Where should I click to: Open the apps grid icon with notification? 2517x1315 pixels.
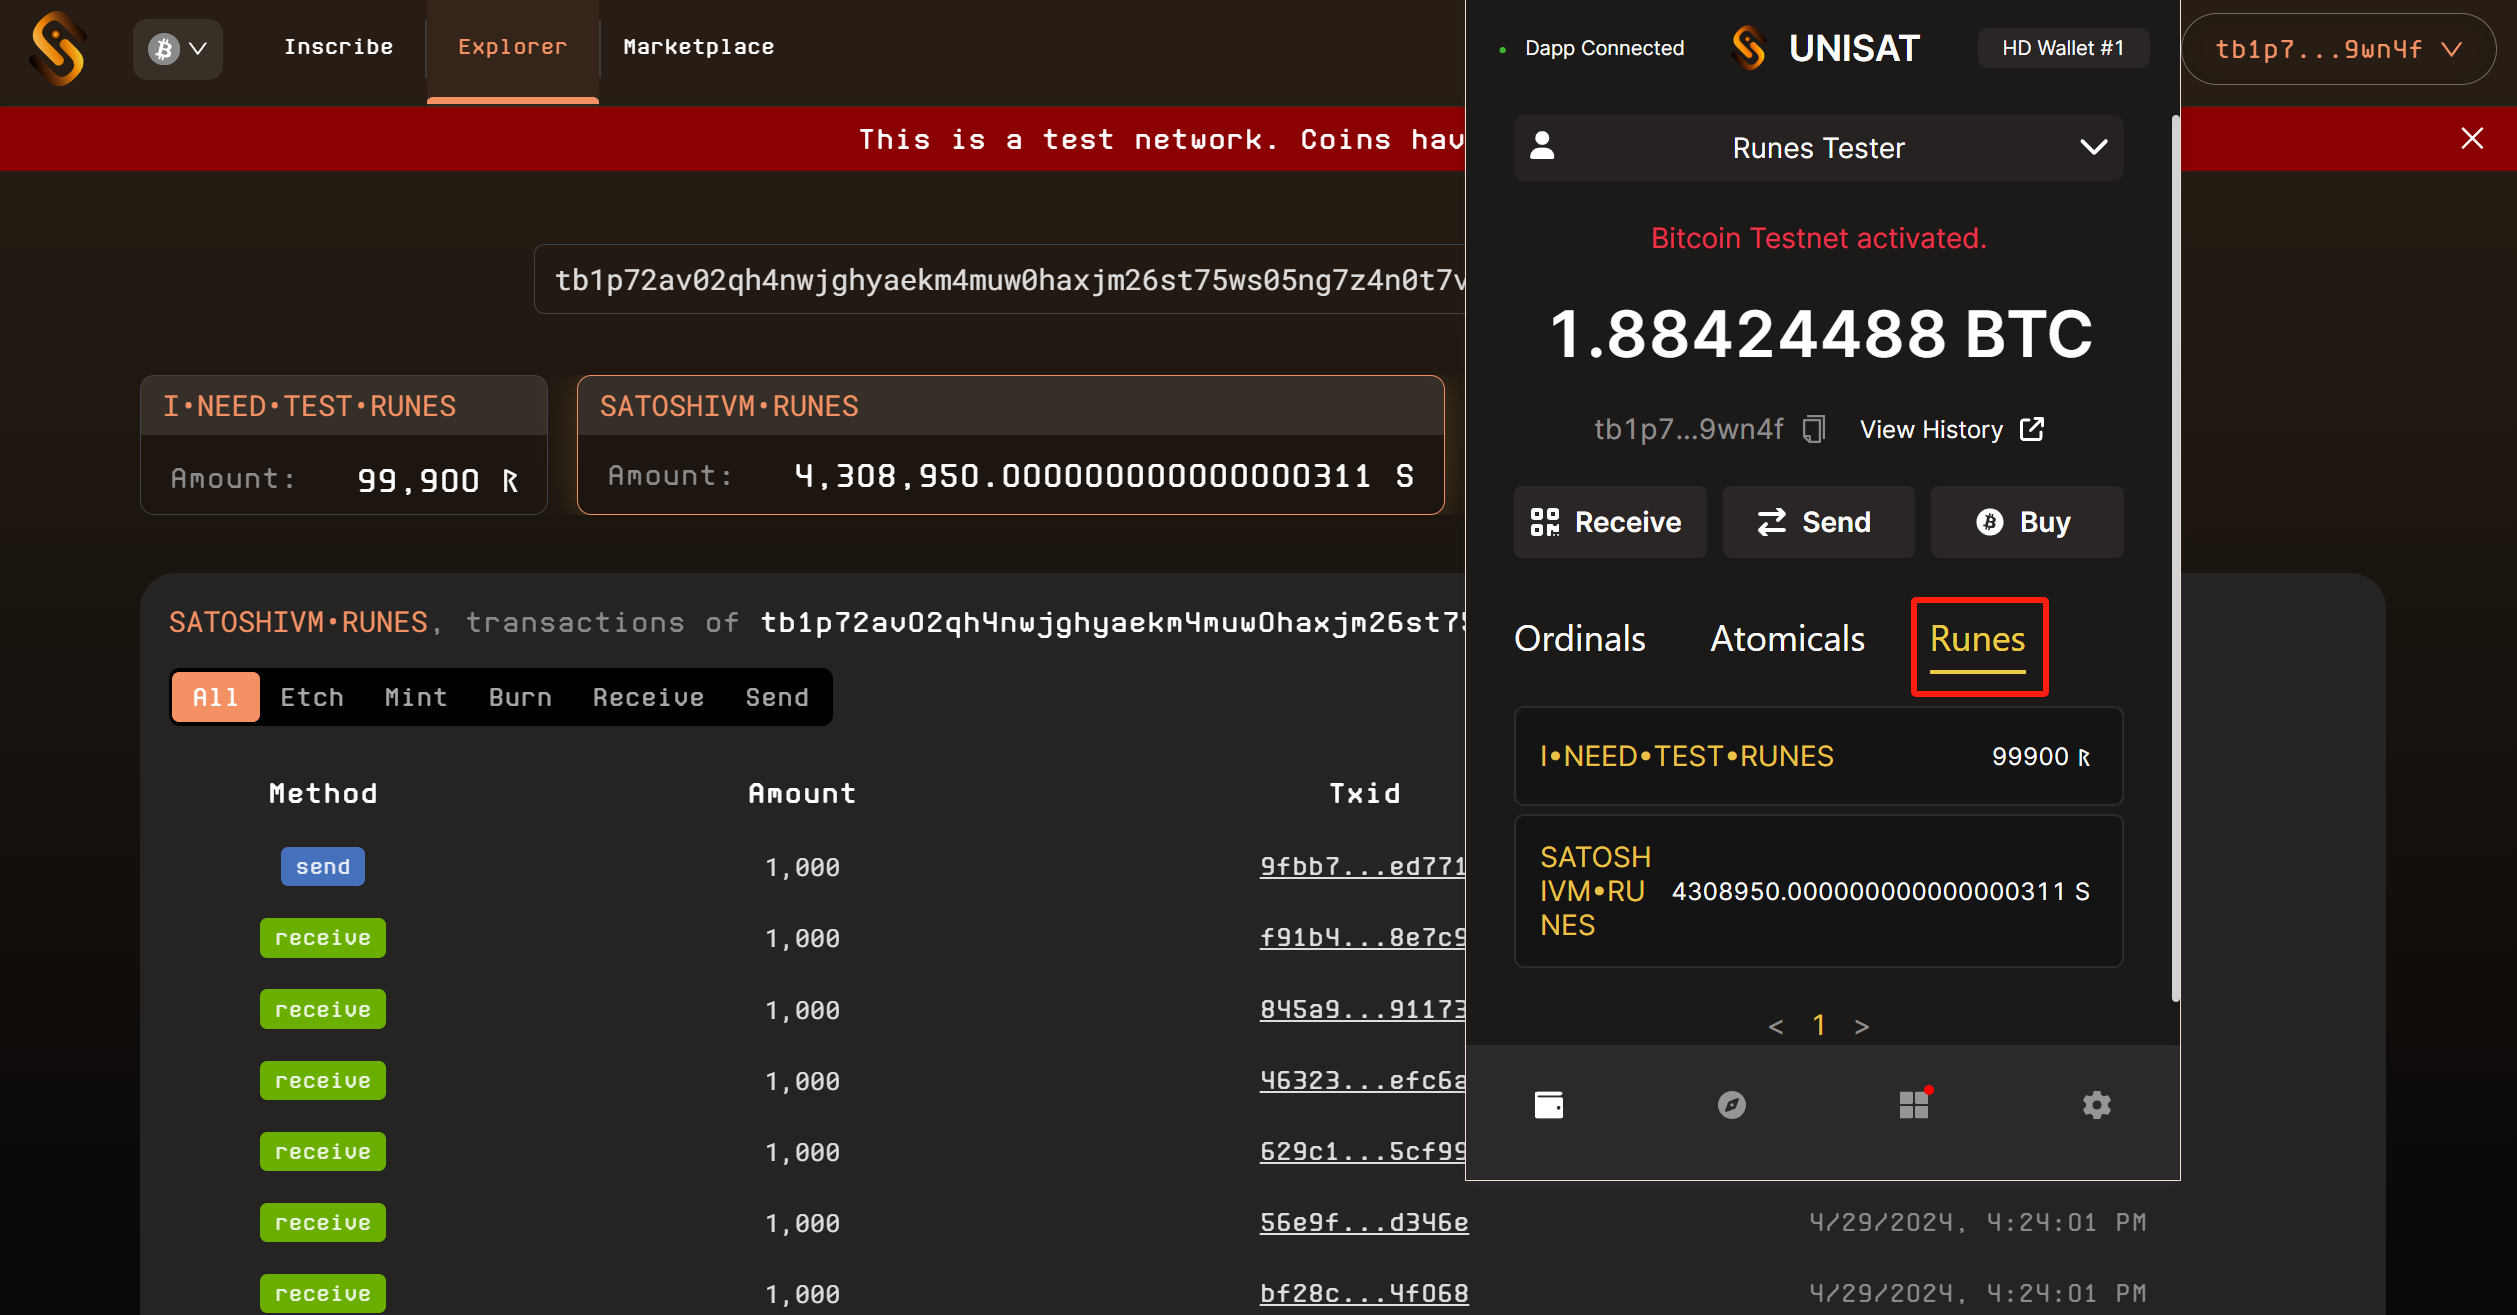[1914, 1104]
